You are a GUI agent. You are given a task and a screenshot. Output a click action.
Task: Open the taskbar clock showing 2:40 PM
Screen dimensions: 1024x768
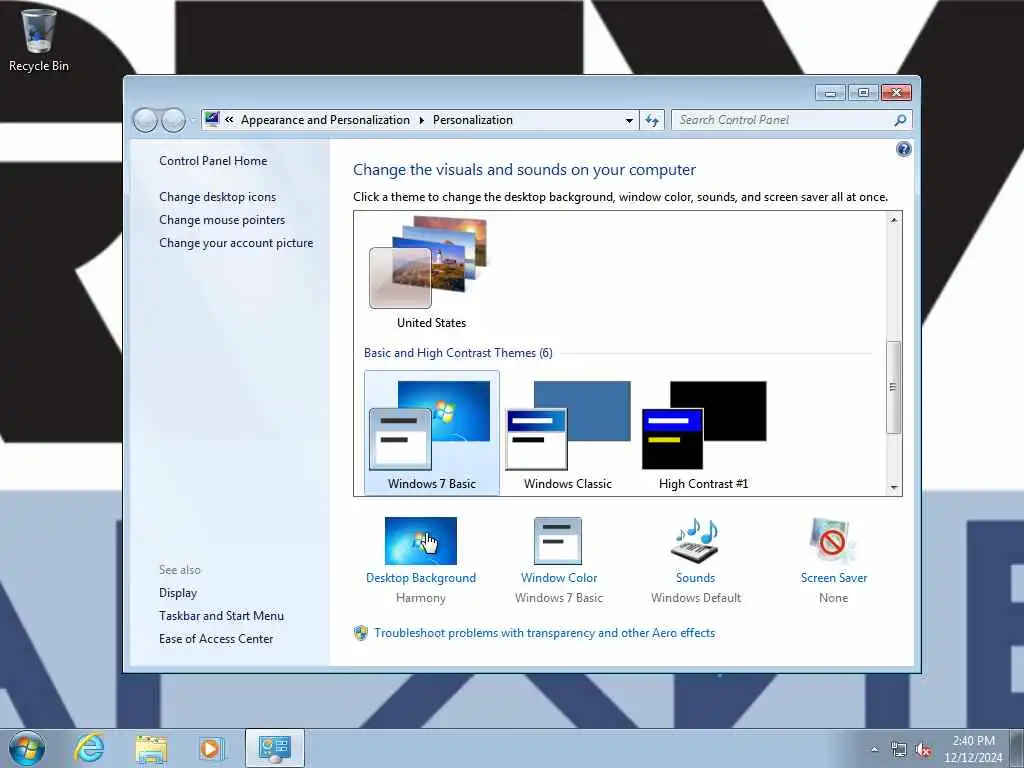[973, 749]
